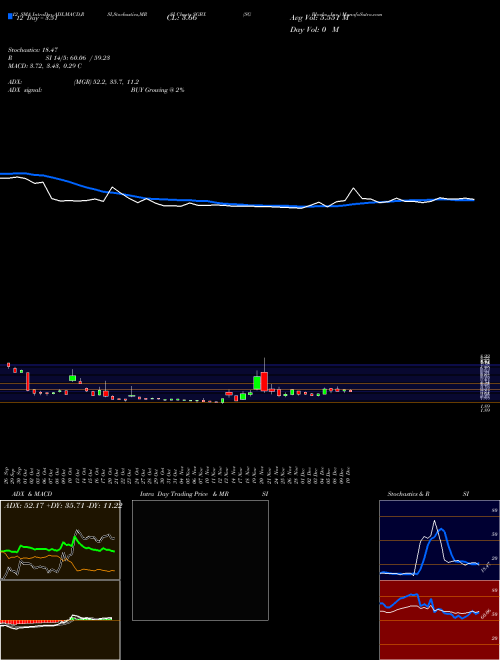Open the empty intraday trading price panel
The height and width of the screenshot is (660, 500).
[x=200, y=560]
